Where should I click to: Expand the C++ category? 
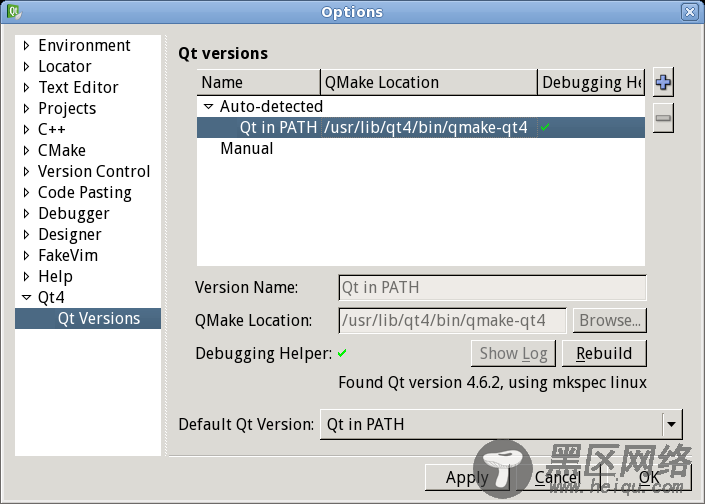(26, 129)
